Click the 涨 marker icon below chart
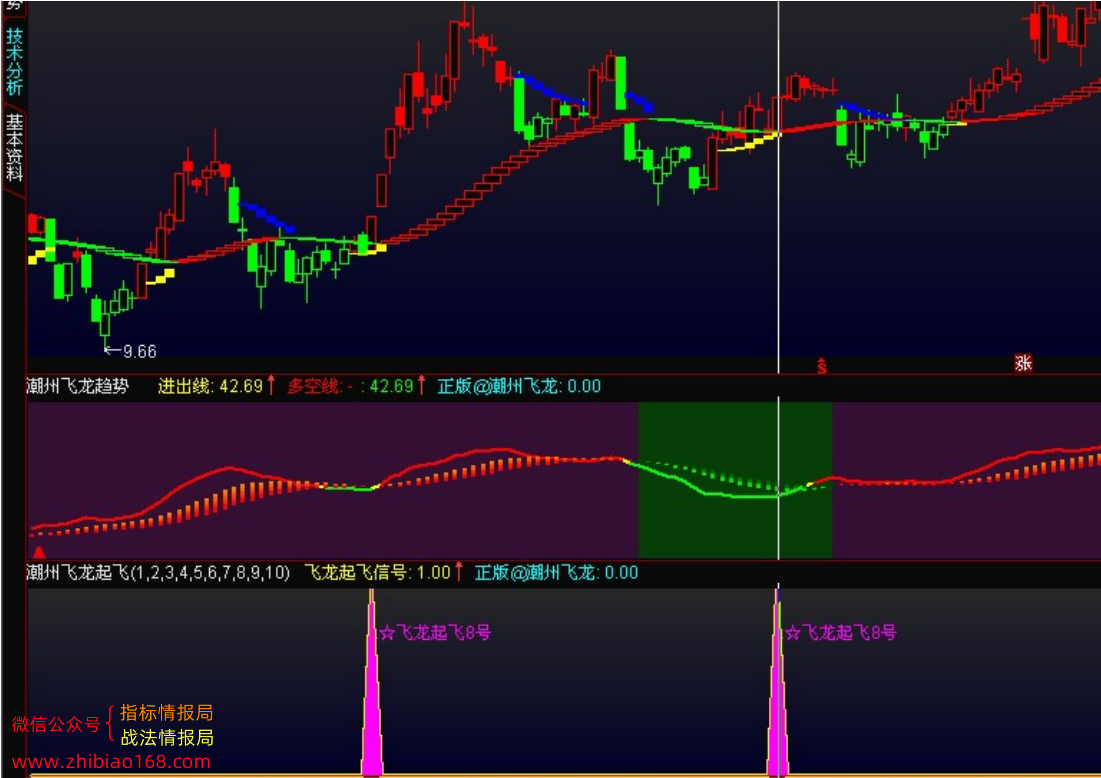Viewport: 1101px width, 778px height. tap(1023, 363)
